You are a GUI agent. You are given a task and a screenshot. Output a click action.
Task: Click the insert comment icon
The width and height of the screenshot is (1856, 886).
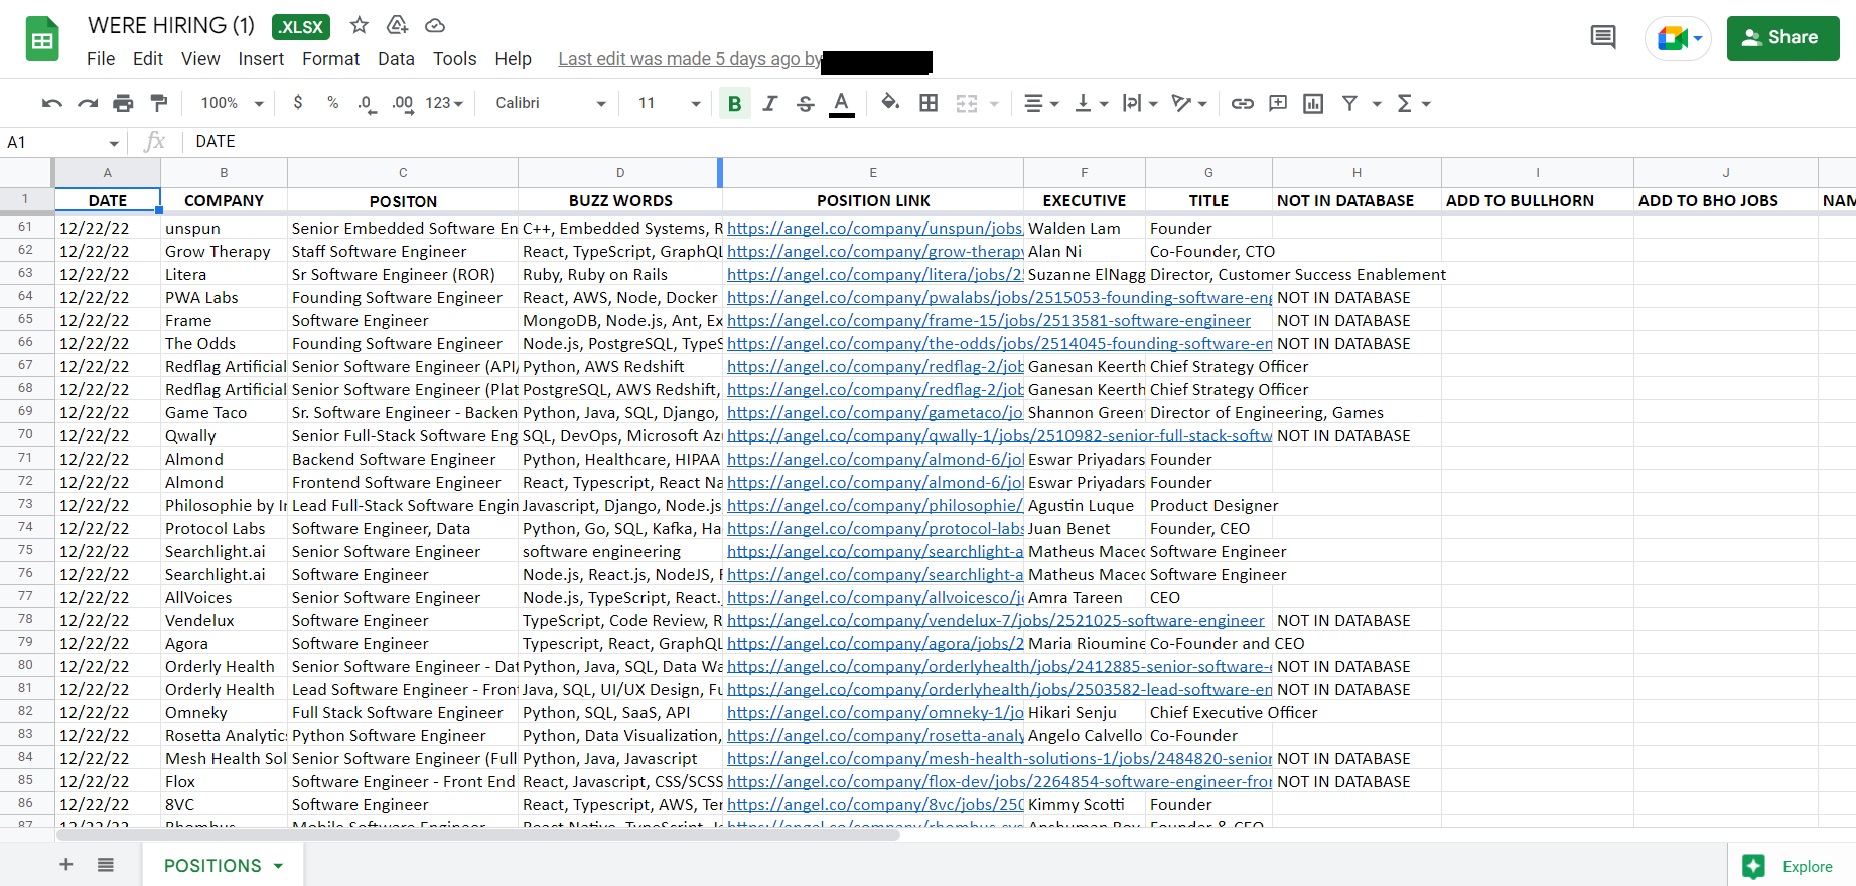tap(1278, 103)
